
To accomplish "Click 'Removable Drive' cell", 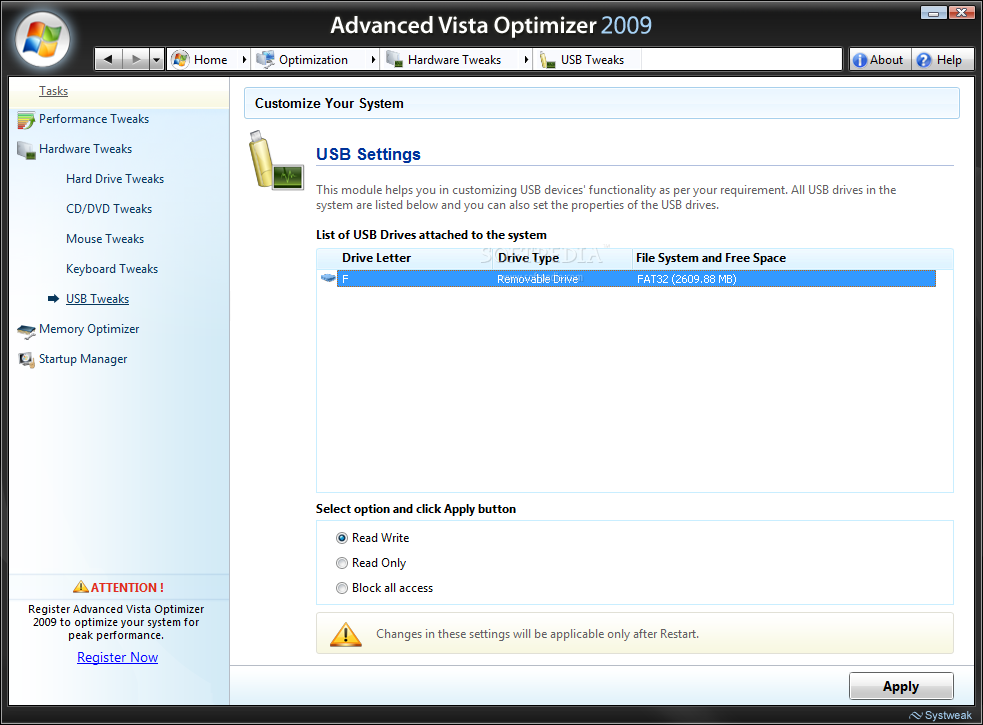I will 537,279.
